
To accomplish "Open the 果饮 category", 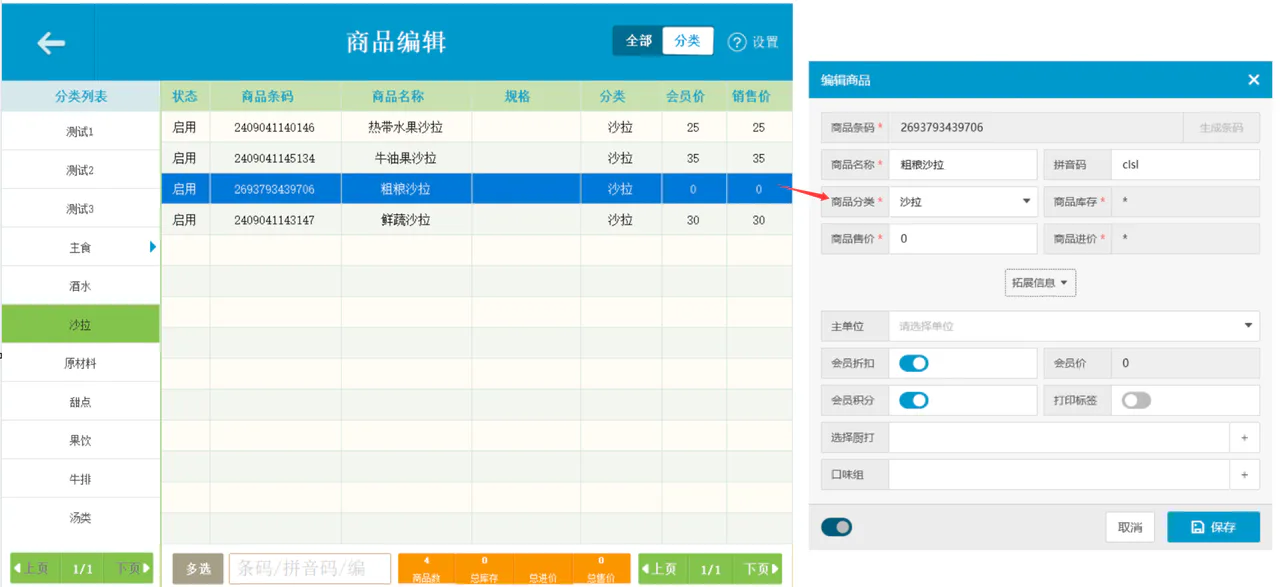I will 80,441.
